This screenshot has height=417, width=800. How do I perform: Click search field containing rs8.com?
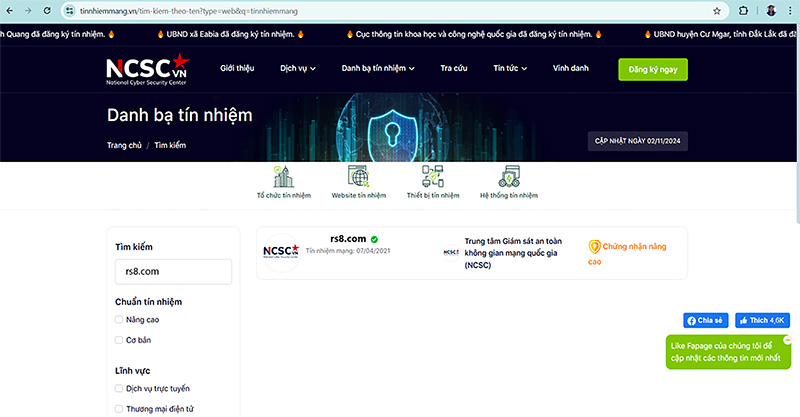173,272
